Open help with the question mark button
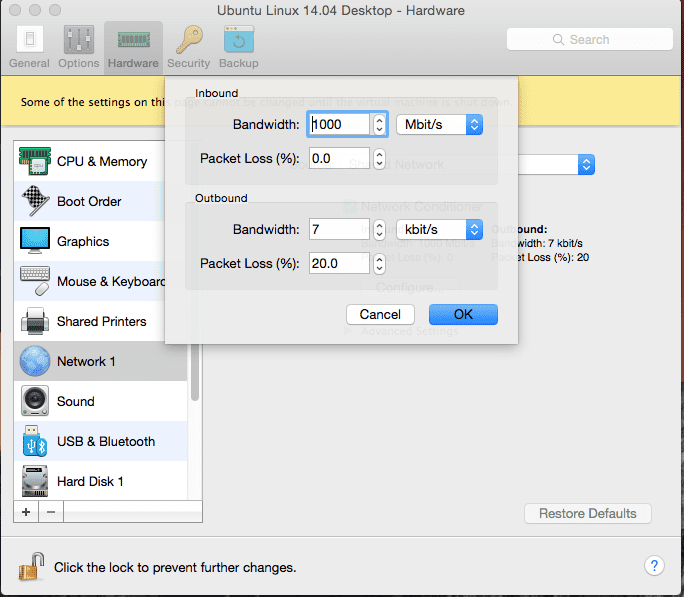Image resolution: width=684 pixels, height=597 pixels. [x=654, y=566]
